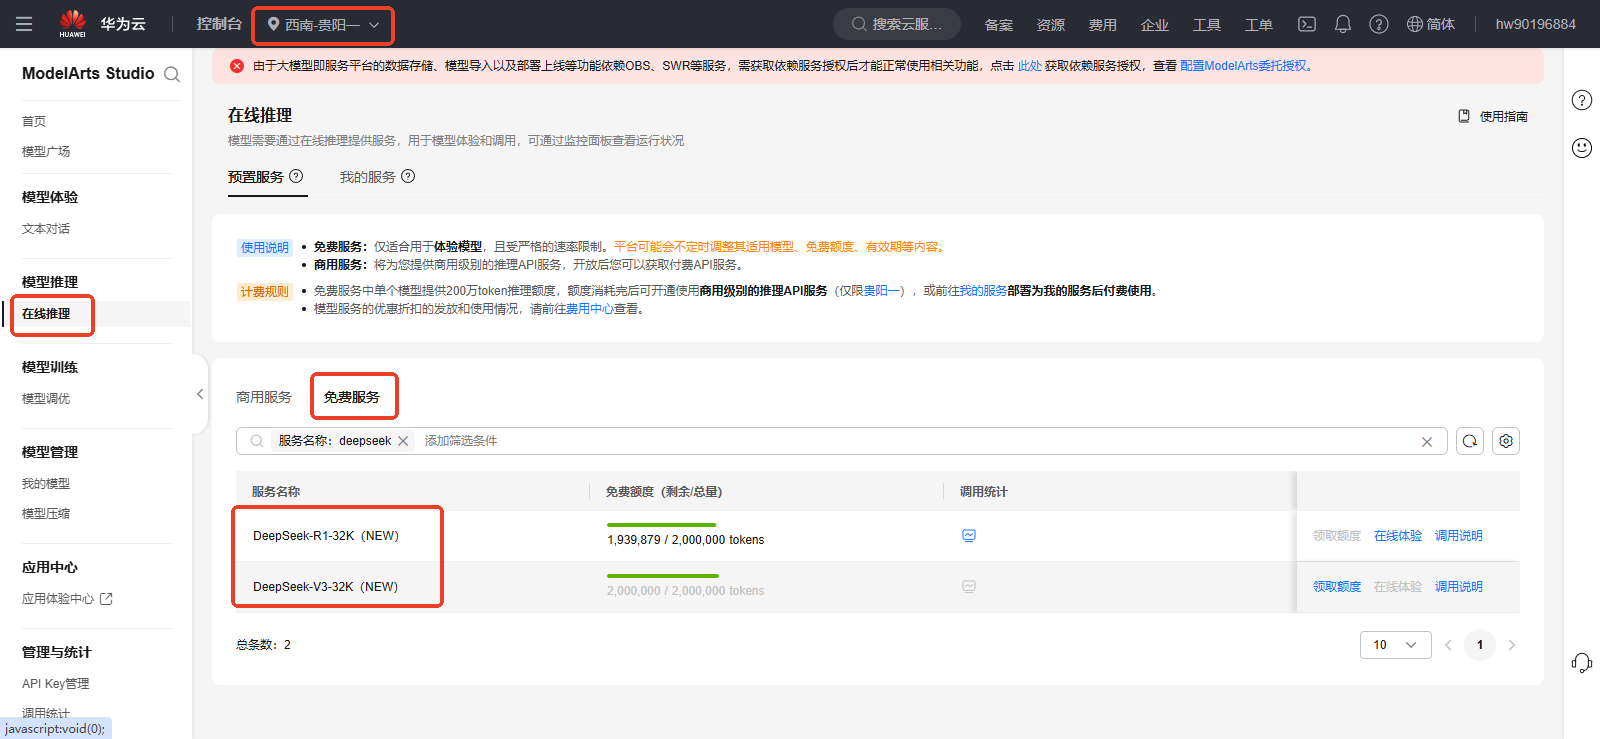1600x739 pixels.
Task: Open the 应用体验中心 external link
Action: pos(67,599)
